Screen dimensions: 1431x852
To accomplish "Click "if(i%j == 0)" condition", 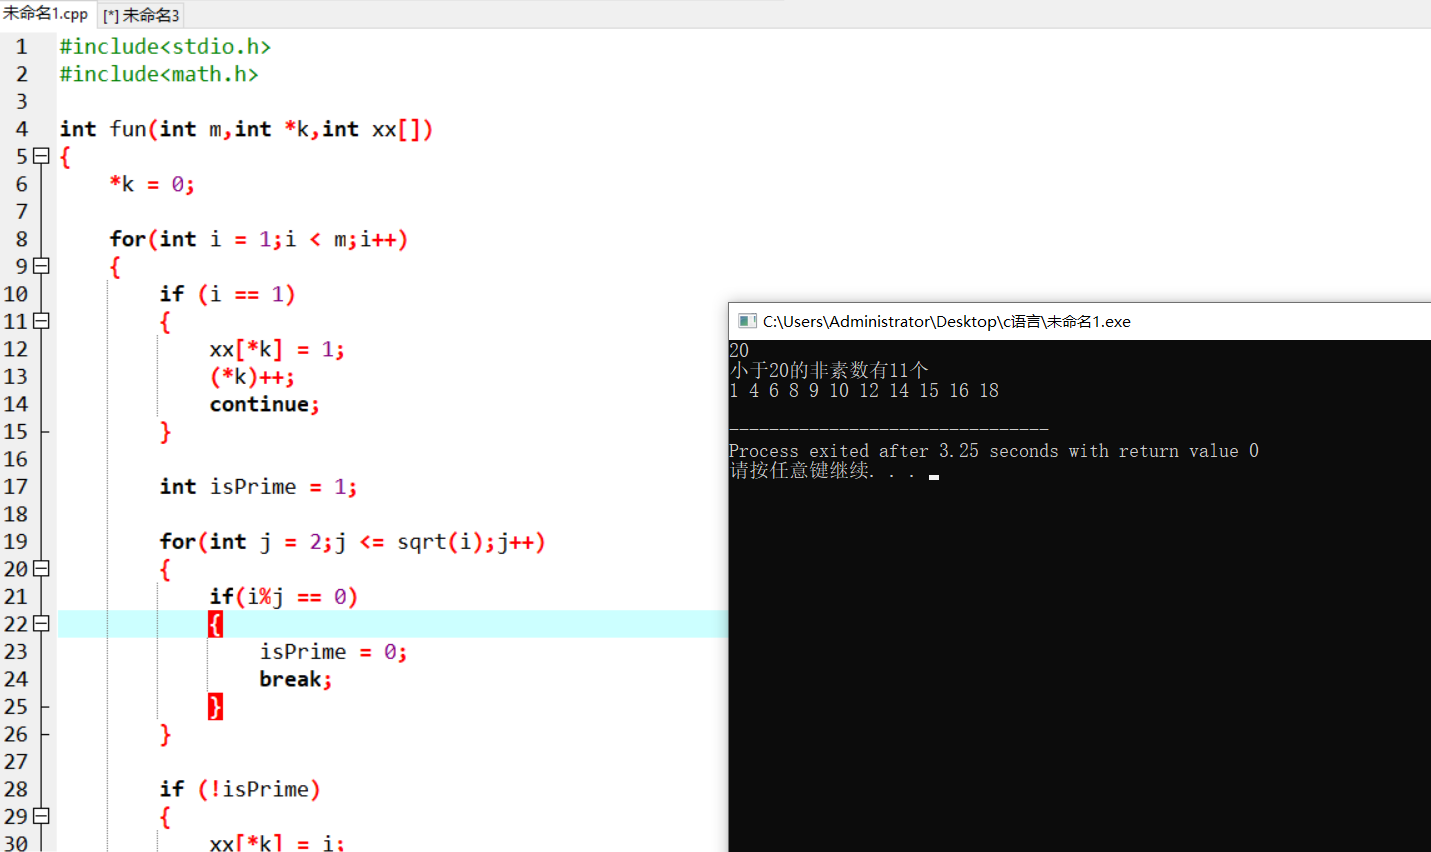I will (x=284, y=597).
